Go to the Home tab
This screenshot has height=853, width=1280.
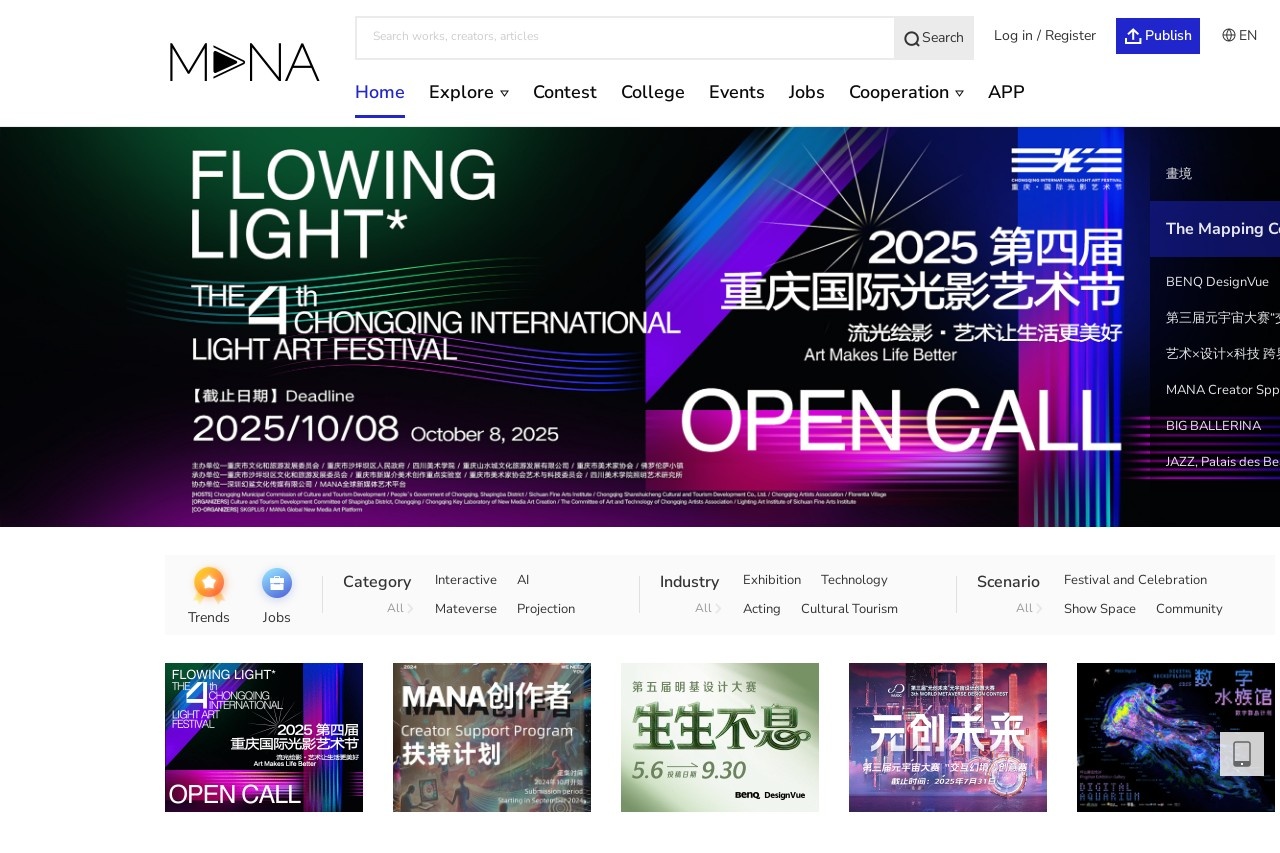[x=380, y=92]
